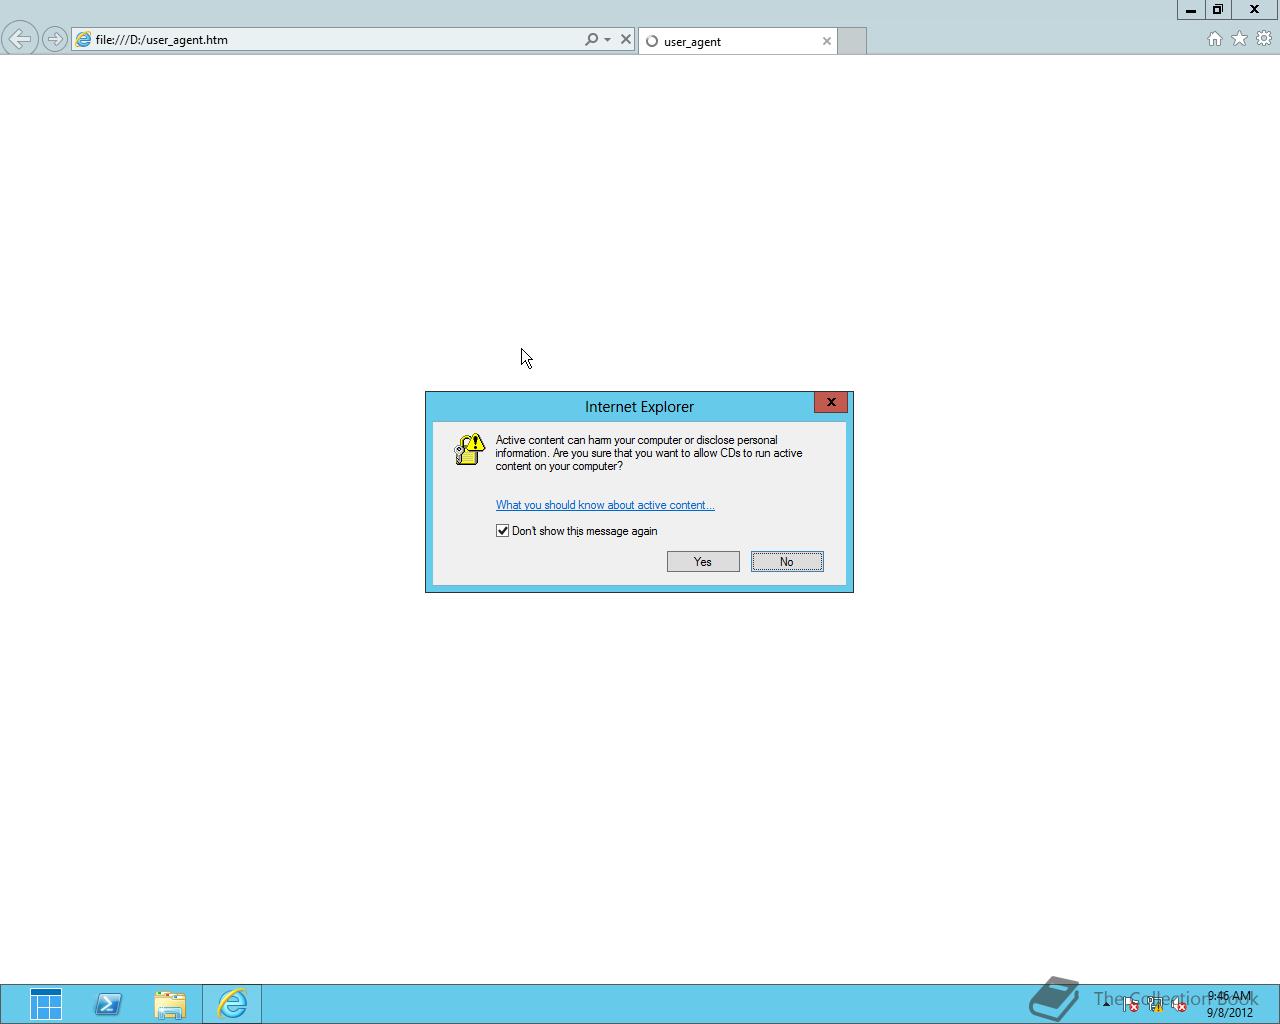Image resolution: width=1280 pixels, height=1024 pixels.
Task: Go back with the browser Back arrow
Action: pyautogui.click(x=19, y=39)
